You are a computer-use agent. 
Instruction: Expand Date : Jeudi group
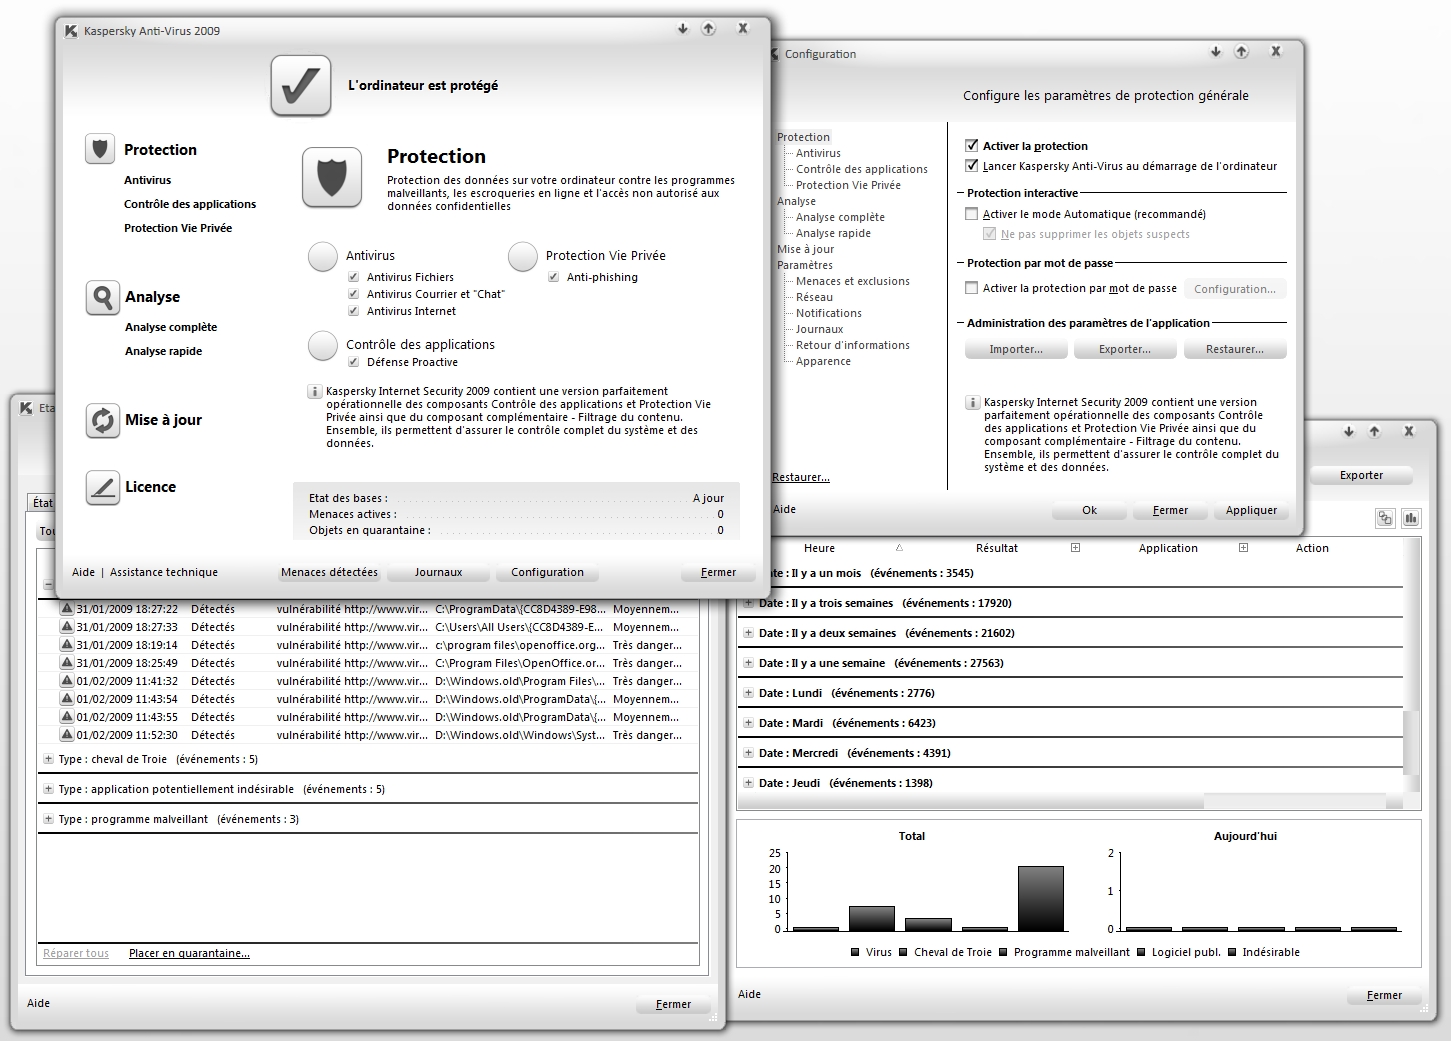pos(748,783)
